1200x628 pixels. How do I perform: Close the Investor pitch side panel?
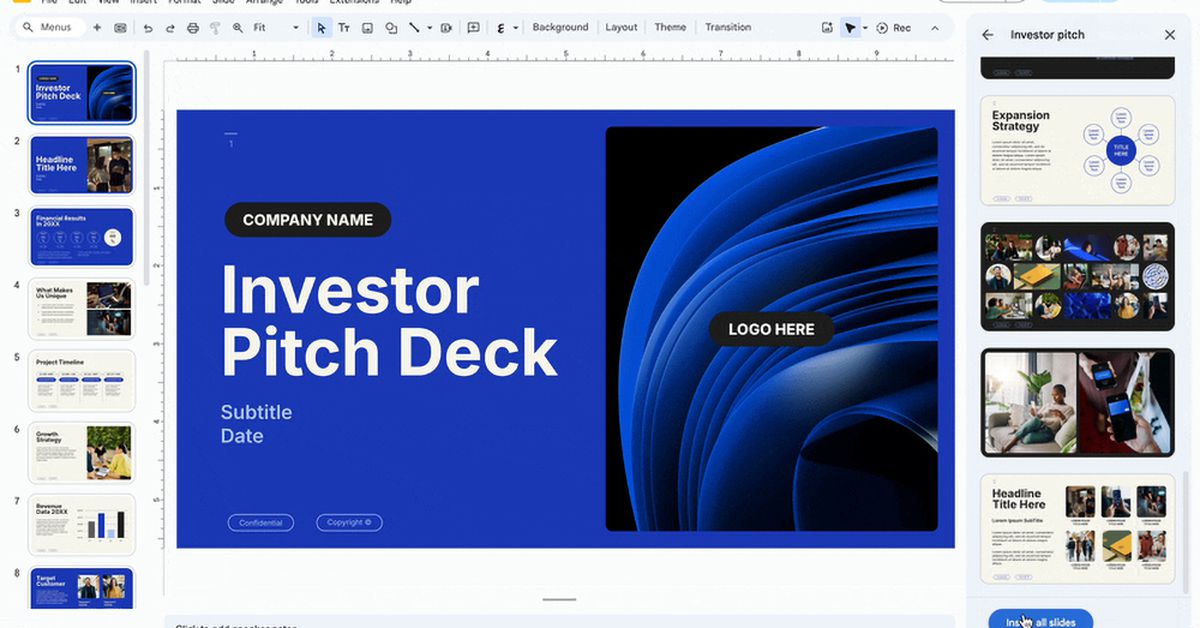pos(1170,35)
